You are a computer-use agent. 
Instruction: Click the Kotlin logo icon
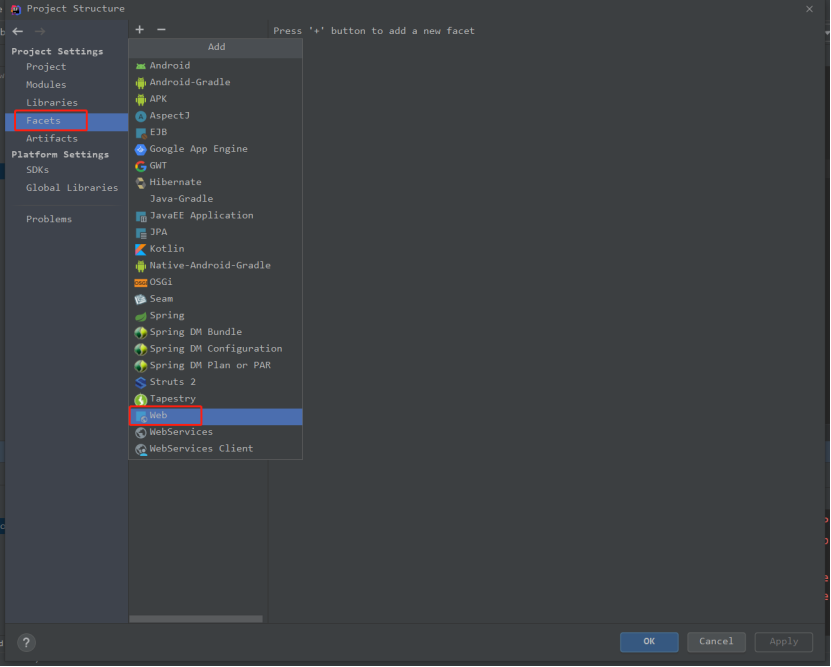point(140,249)
